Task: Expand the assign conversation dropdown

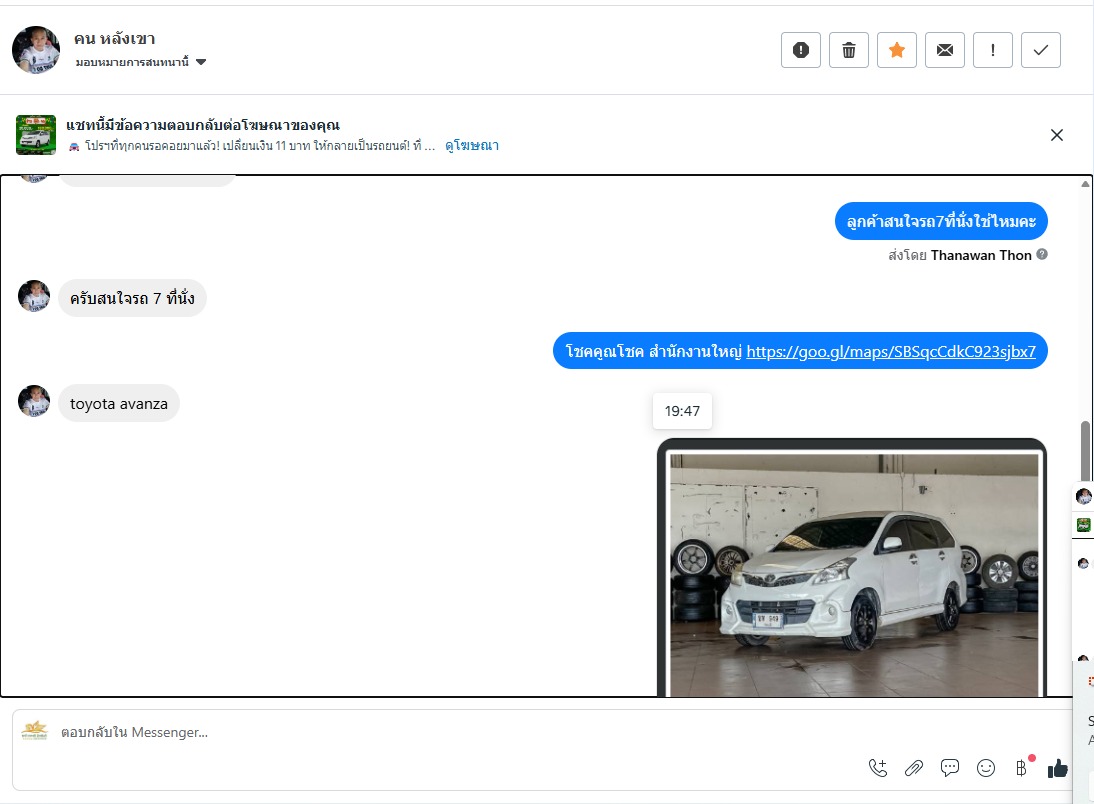Action: tap(201, 62)
